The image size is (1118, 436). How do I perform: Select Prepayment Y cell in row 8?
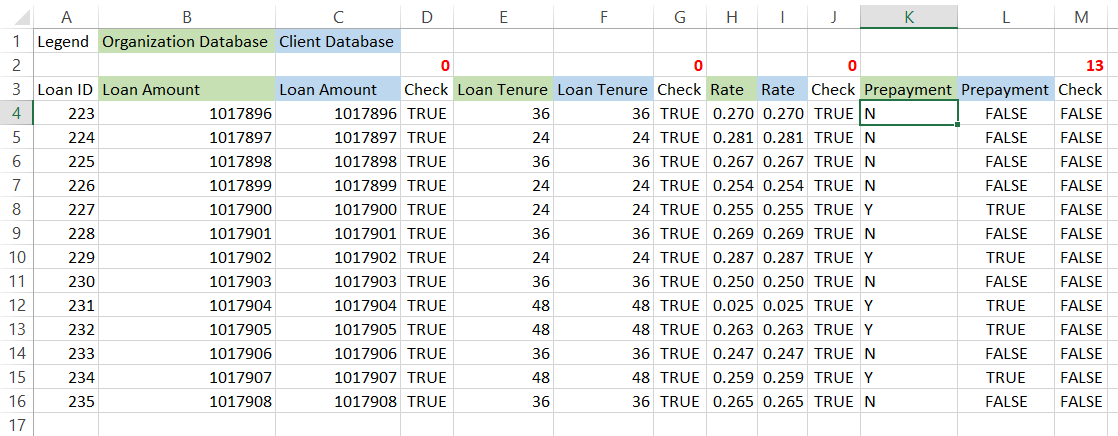coord(908,210)
